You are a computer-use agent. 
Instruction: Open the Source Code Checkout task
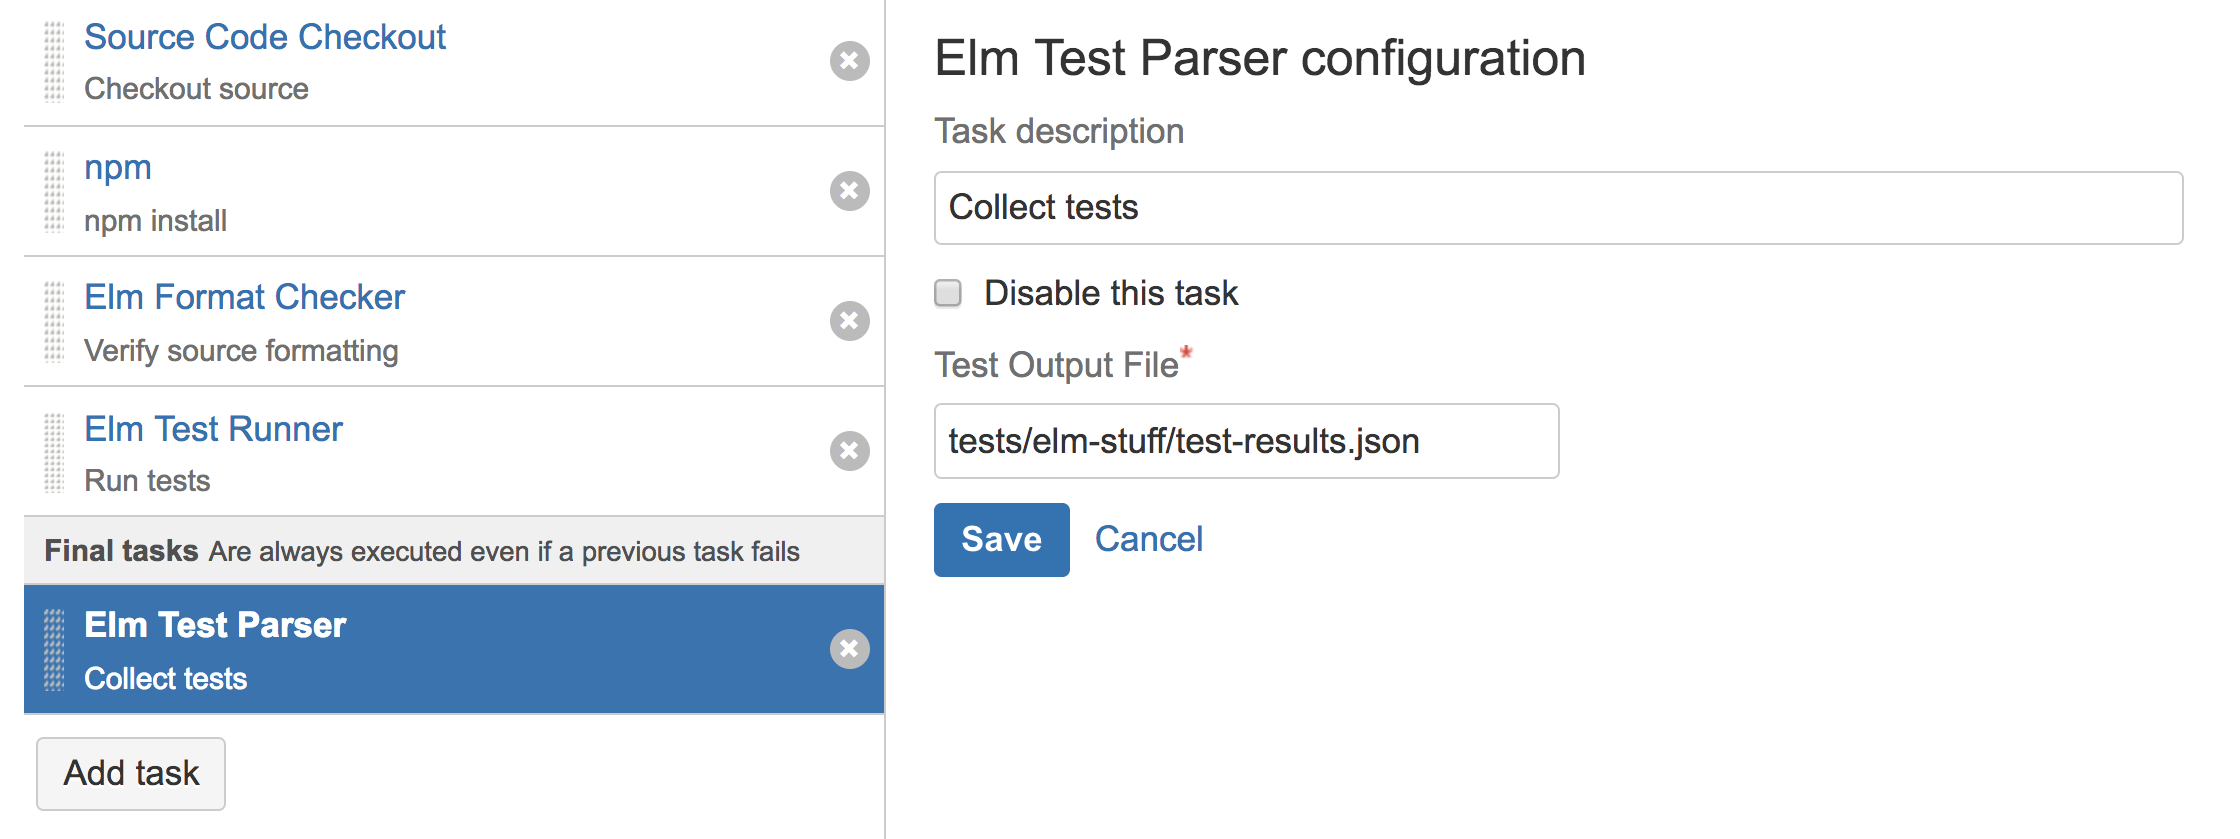pos(265,37)
